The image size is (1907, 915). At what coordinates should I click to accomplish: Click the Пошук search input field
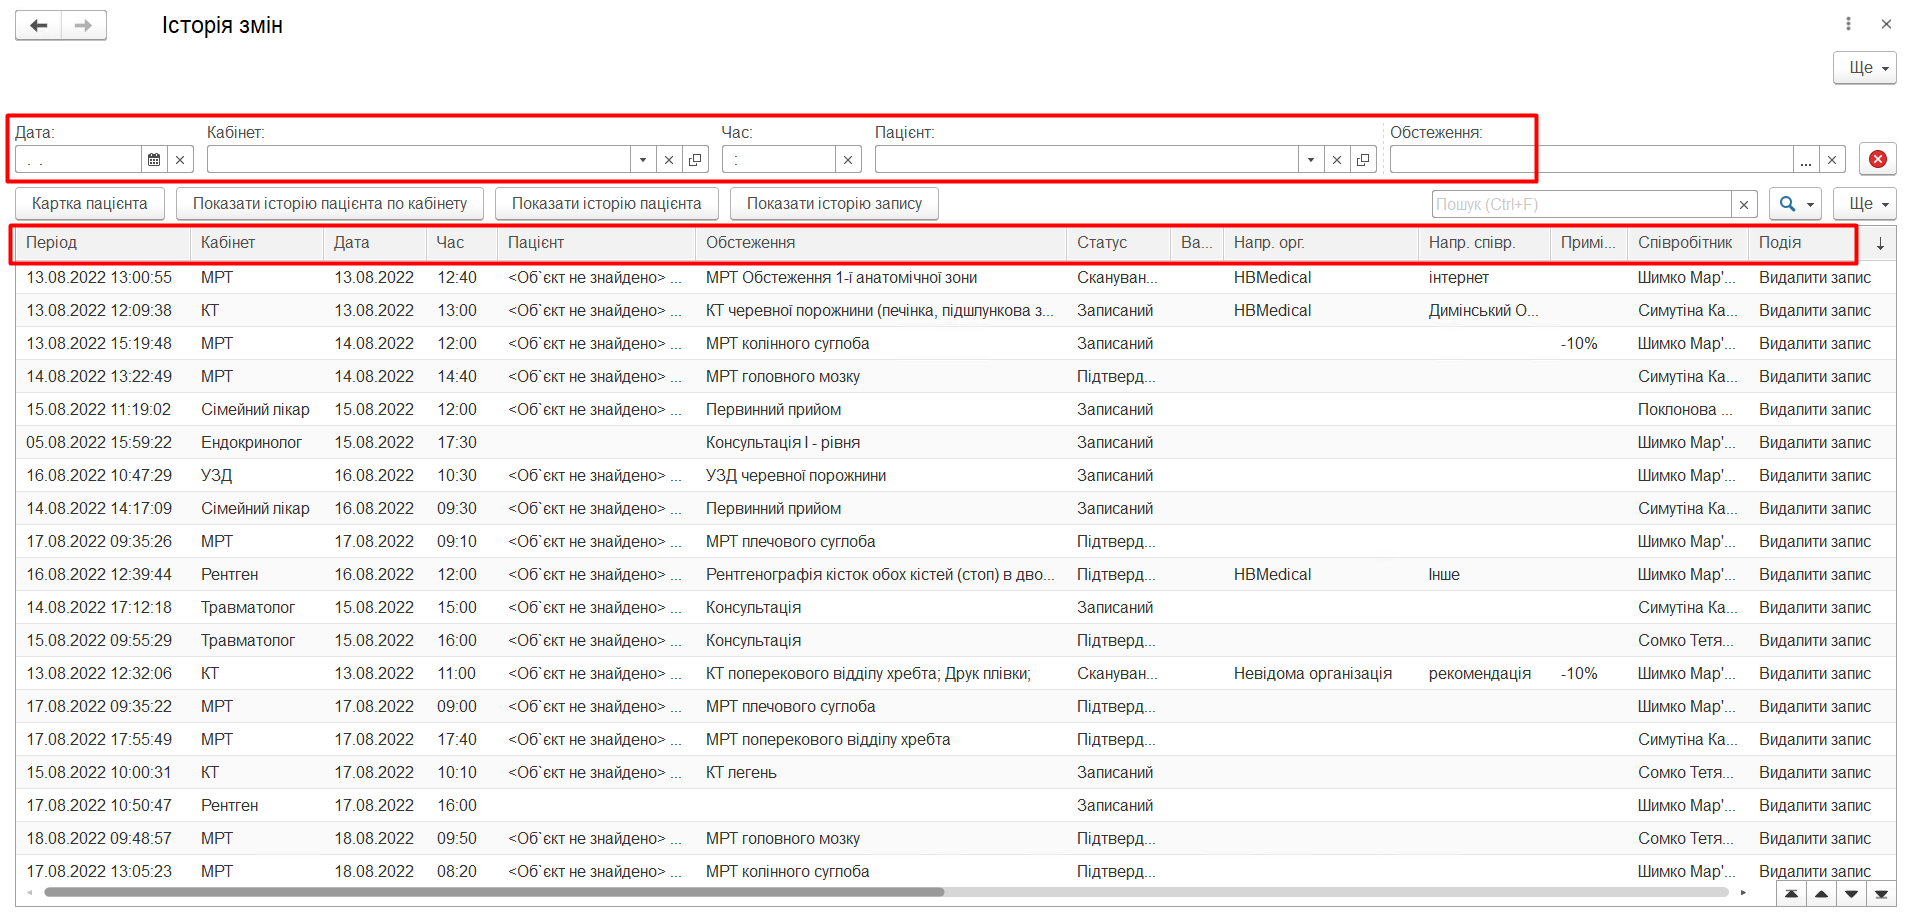[x=1580, y=204]
